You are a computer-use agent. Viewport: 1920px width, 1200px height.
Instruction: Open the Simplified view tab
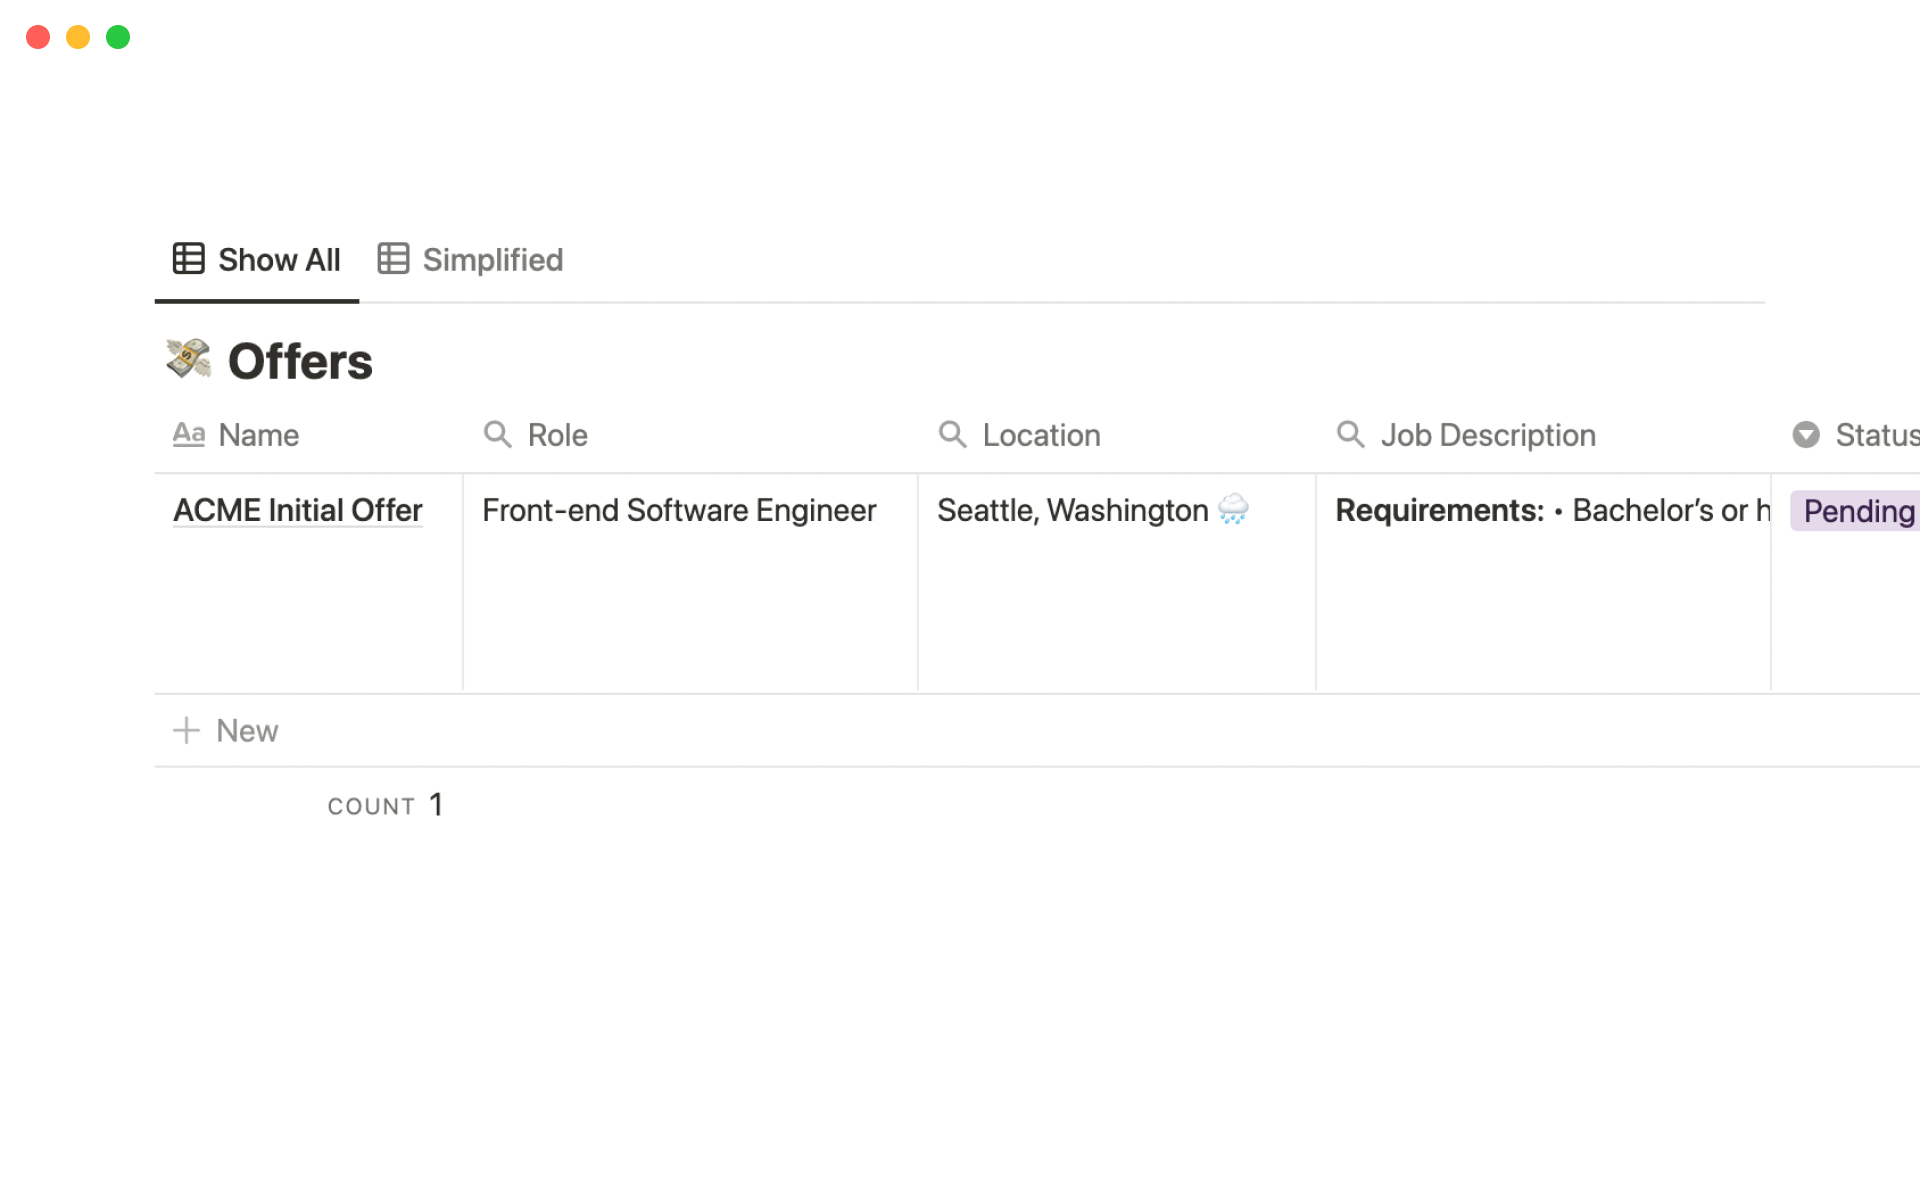pyautogui.click(x=492, y=260)
